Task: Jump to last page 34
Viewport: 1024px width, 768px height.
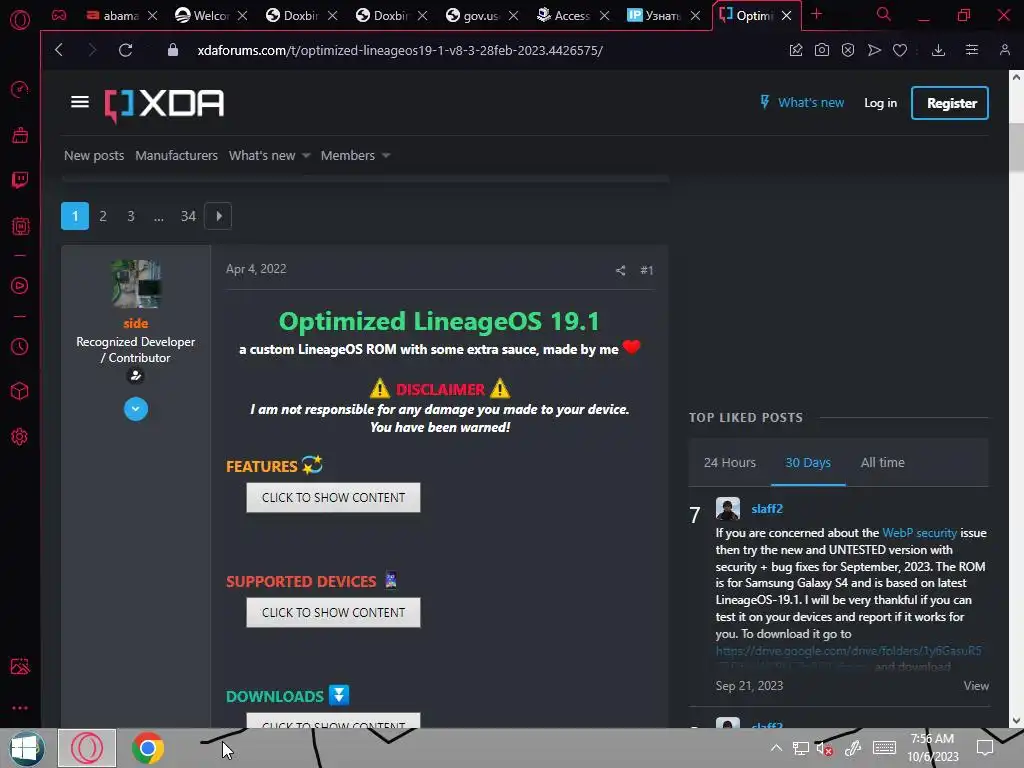Action: (x=188, y=216)
